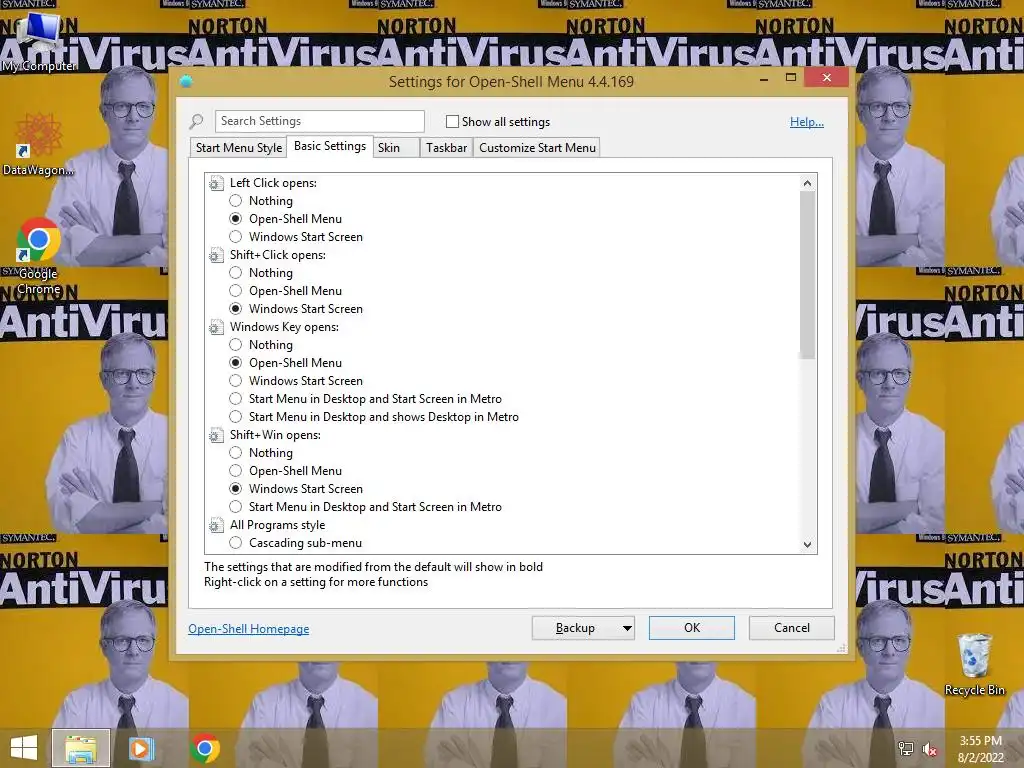Click the gear icon beside Shift+Click opens
This screenshot has height=768, width=1024.
[216, 255]
